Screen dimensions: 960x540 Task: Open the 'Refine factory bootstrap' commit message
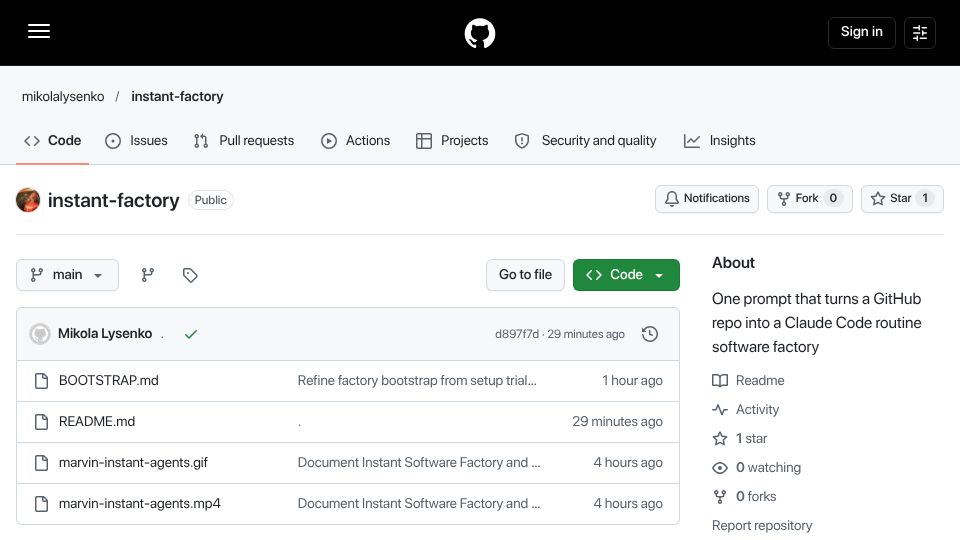pos(417,380)
